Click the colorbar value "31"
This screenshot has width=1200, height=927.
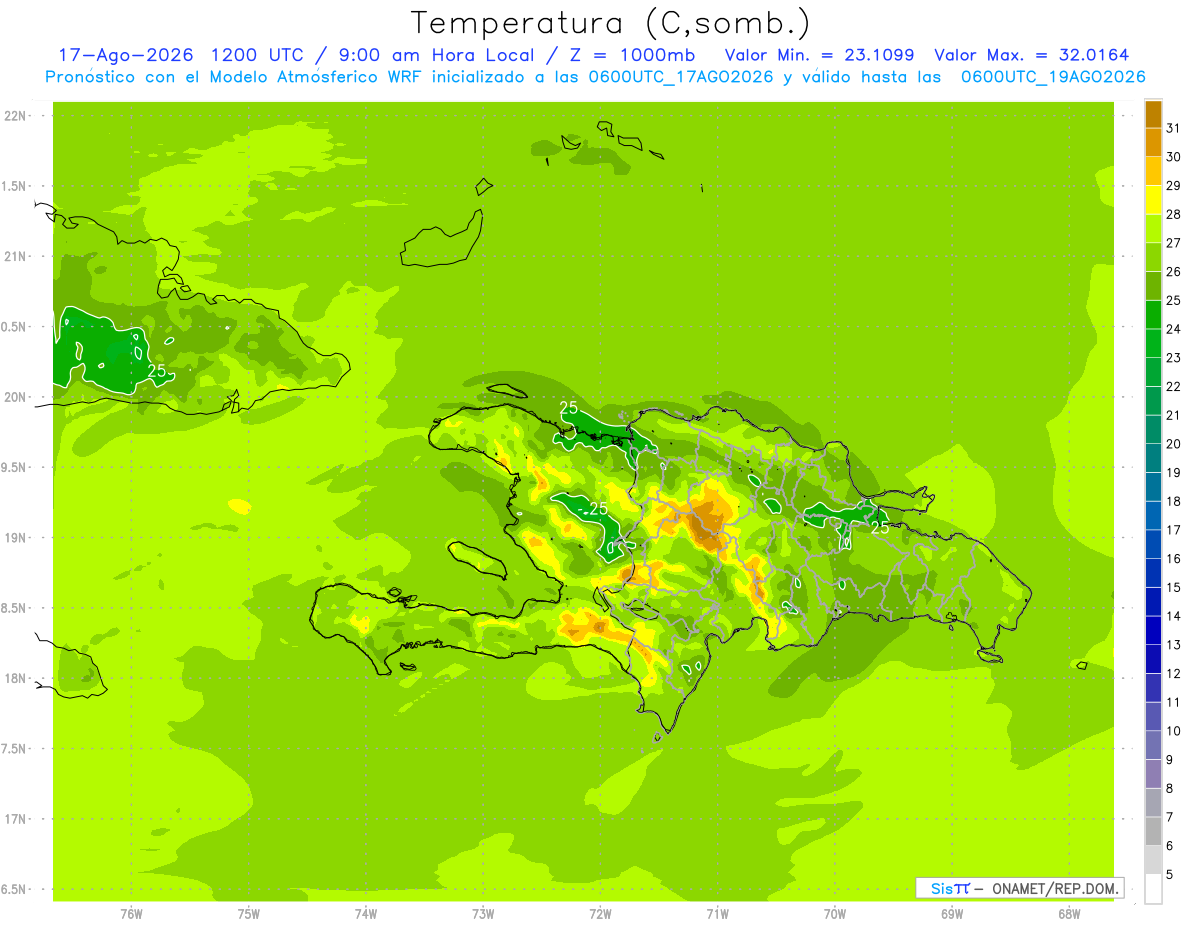tap(1174, 128)
